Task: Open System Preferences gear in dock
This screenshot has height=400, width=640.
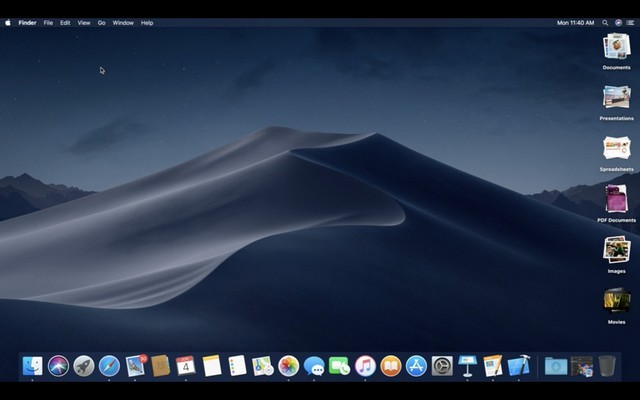Action: point(442,366)
